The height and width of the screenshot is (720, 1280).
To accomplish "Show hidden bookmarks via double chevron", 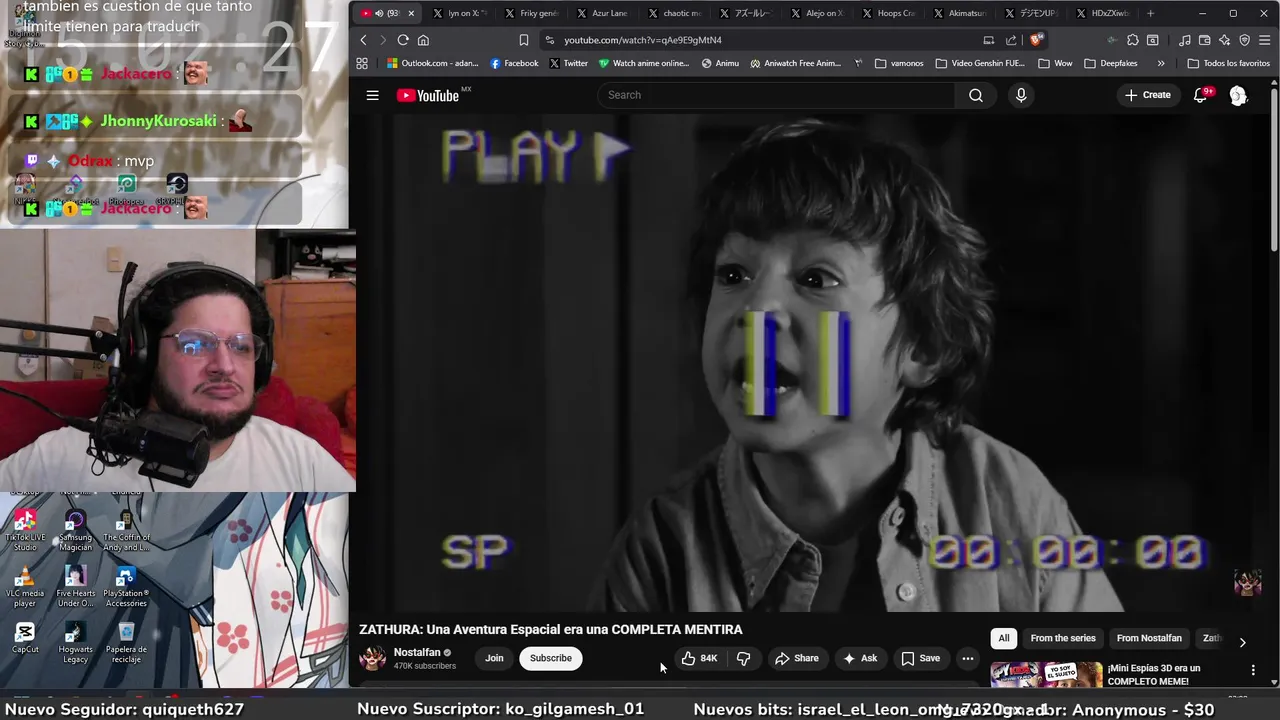I will 1160,63.
